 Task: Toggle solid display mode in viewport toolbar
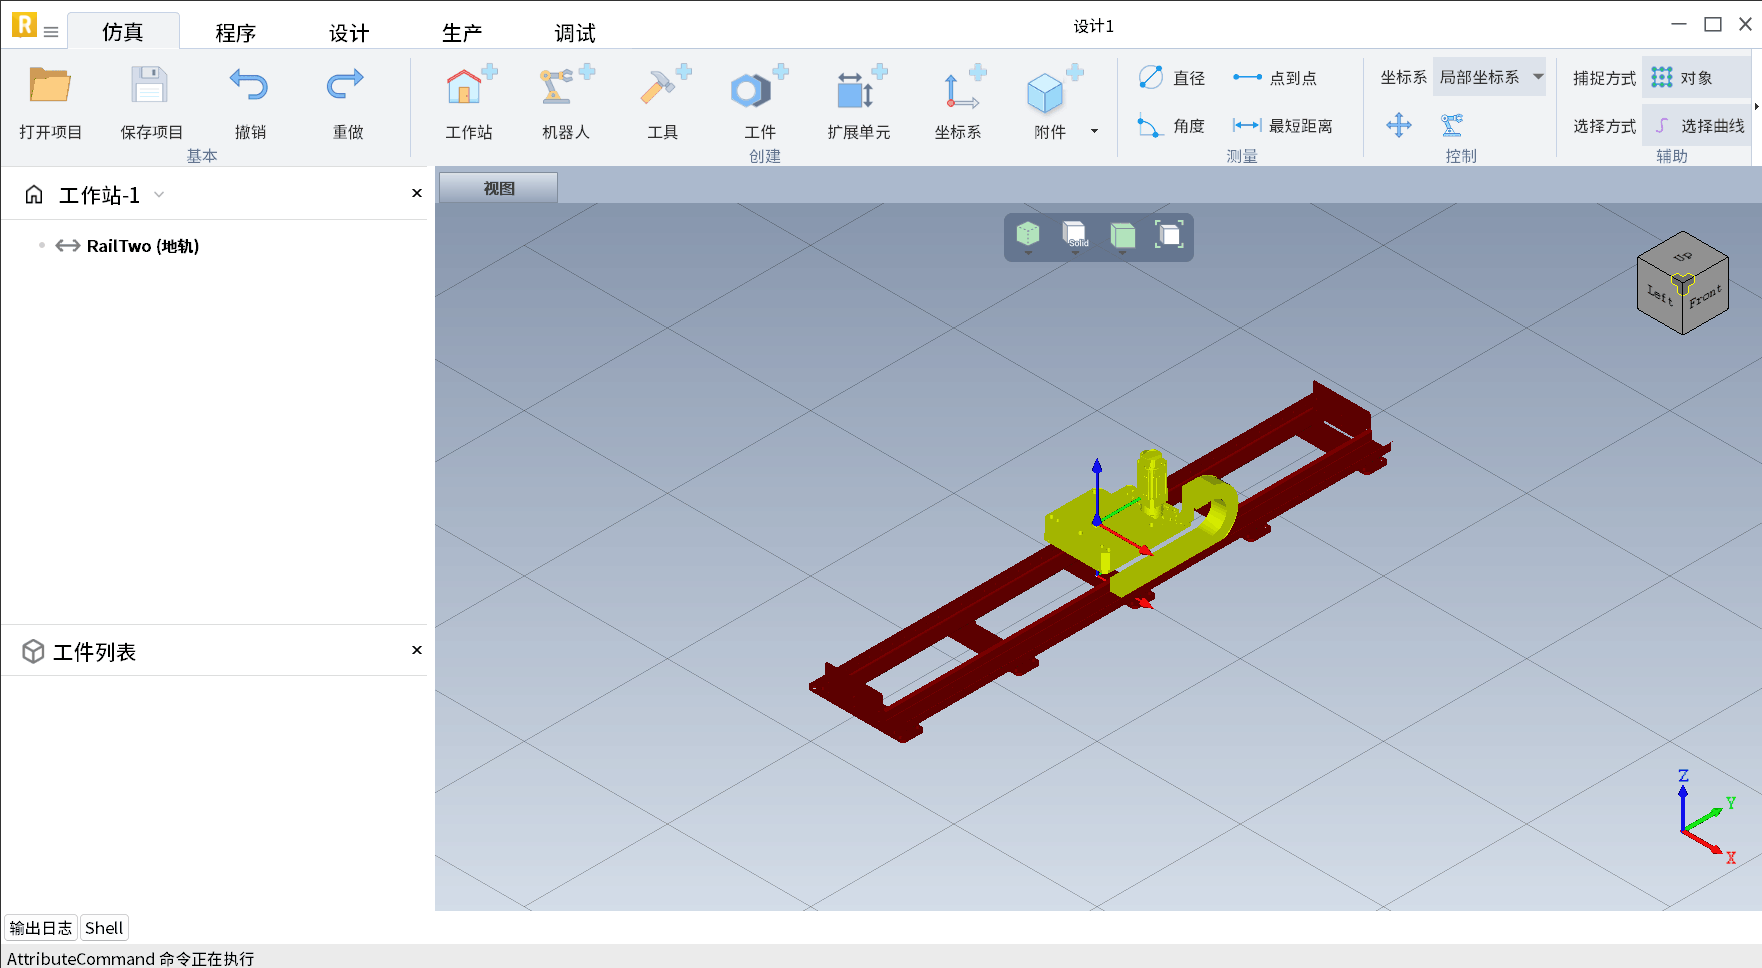click(x=1075, y=236)
